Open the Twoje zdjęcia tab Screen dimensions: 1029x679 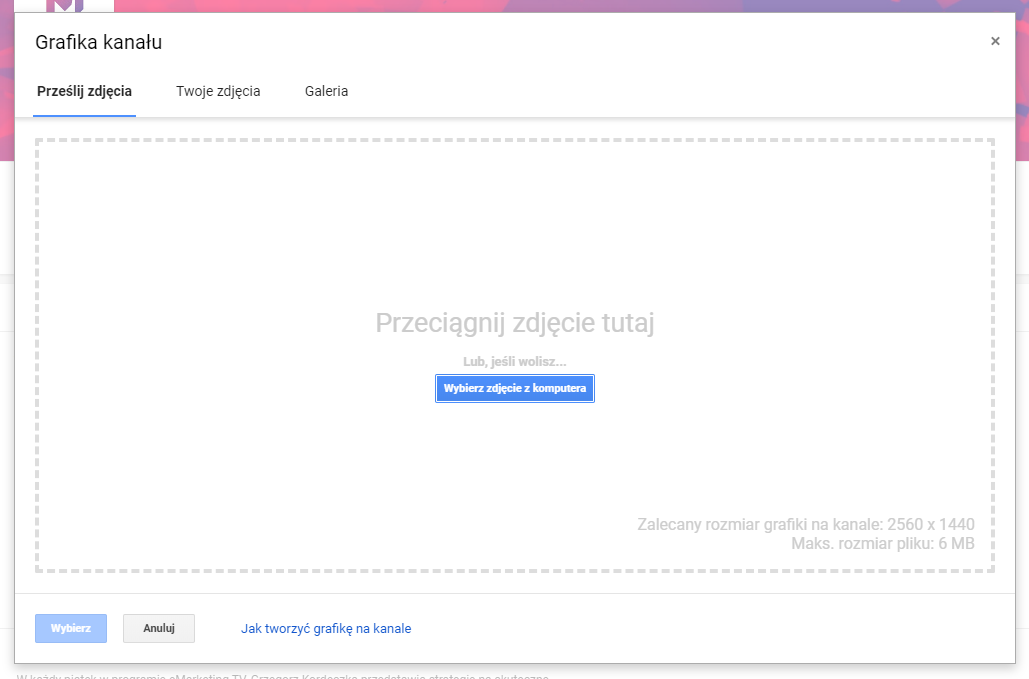(x=218, y=91)
